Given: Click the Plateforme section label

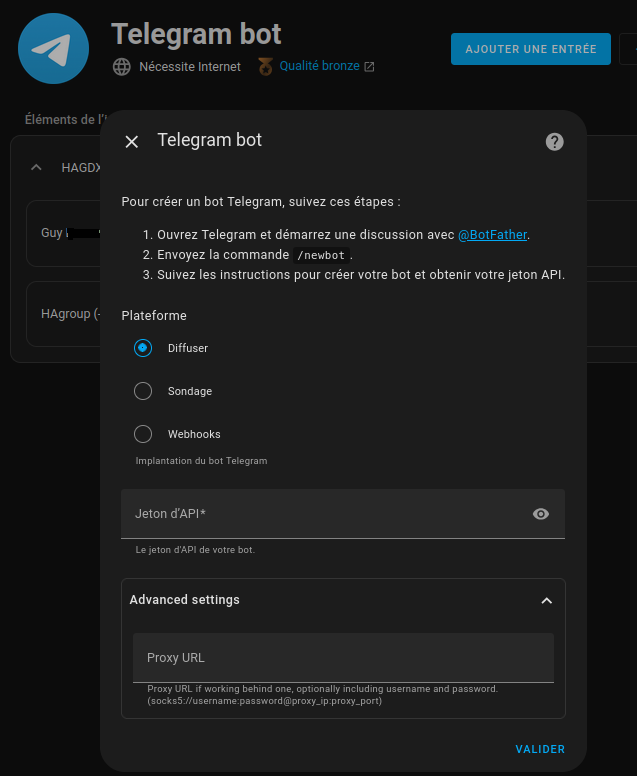Looking at the screenshot, I should tap(154, 316).
